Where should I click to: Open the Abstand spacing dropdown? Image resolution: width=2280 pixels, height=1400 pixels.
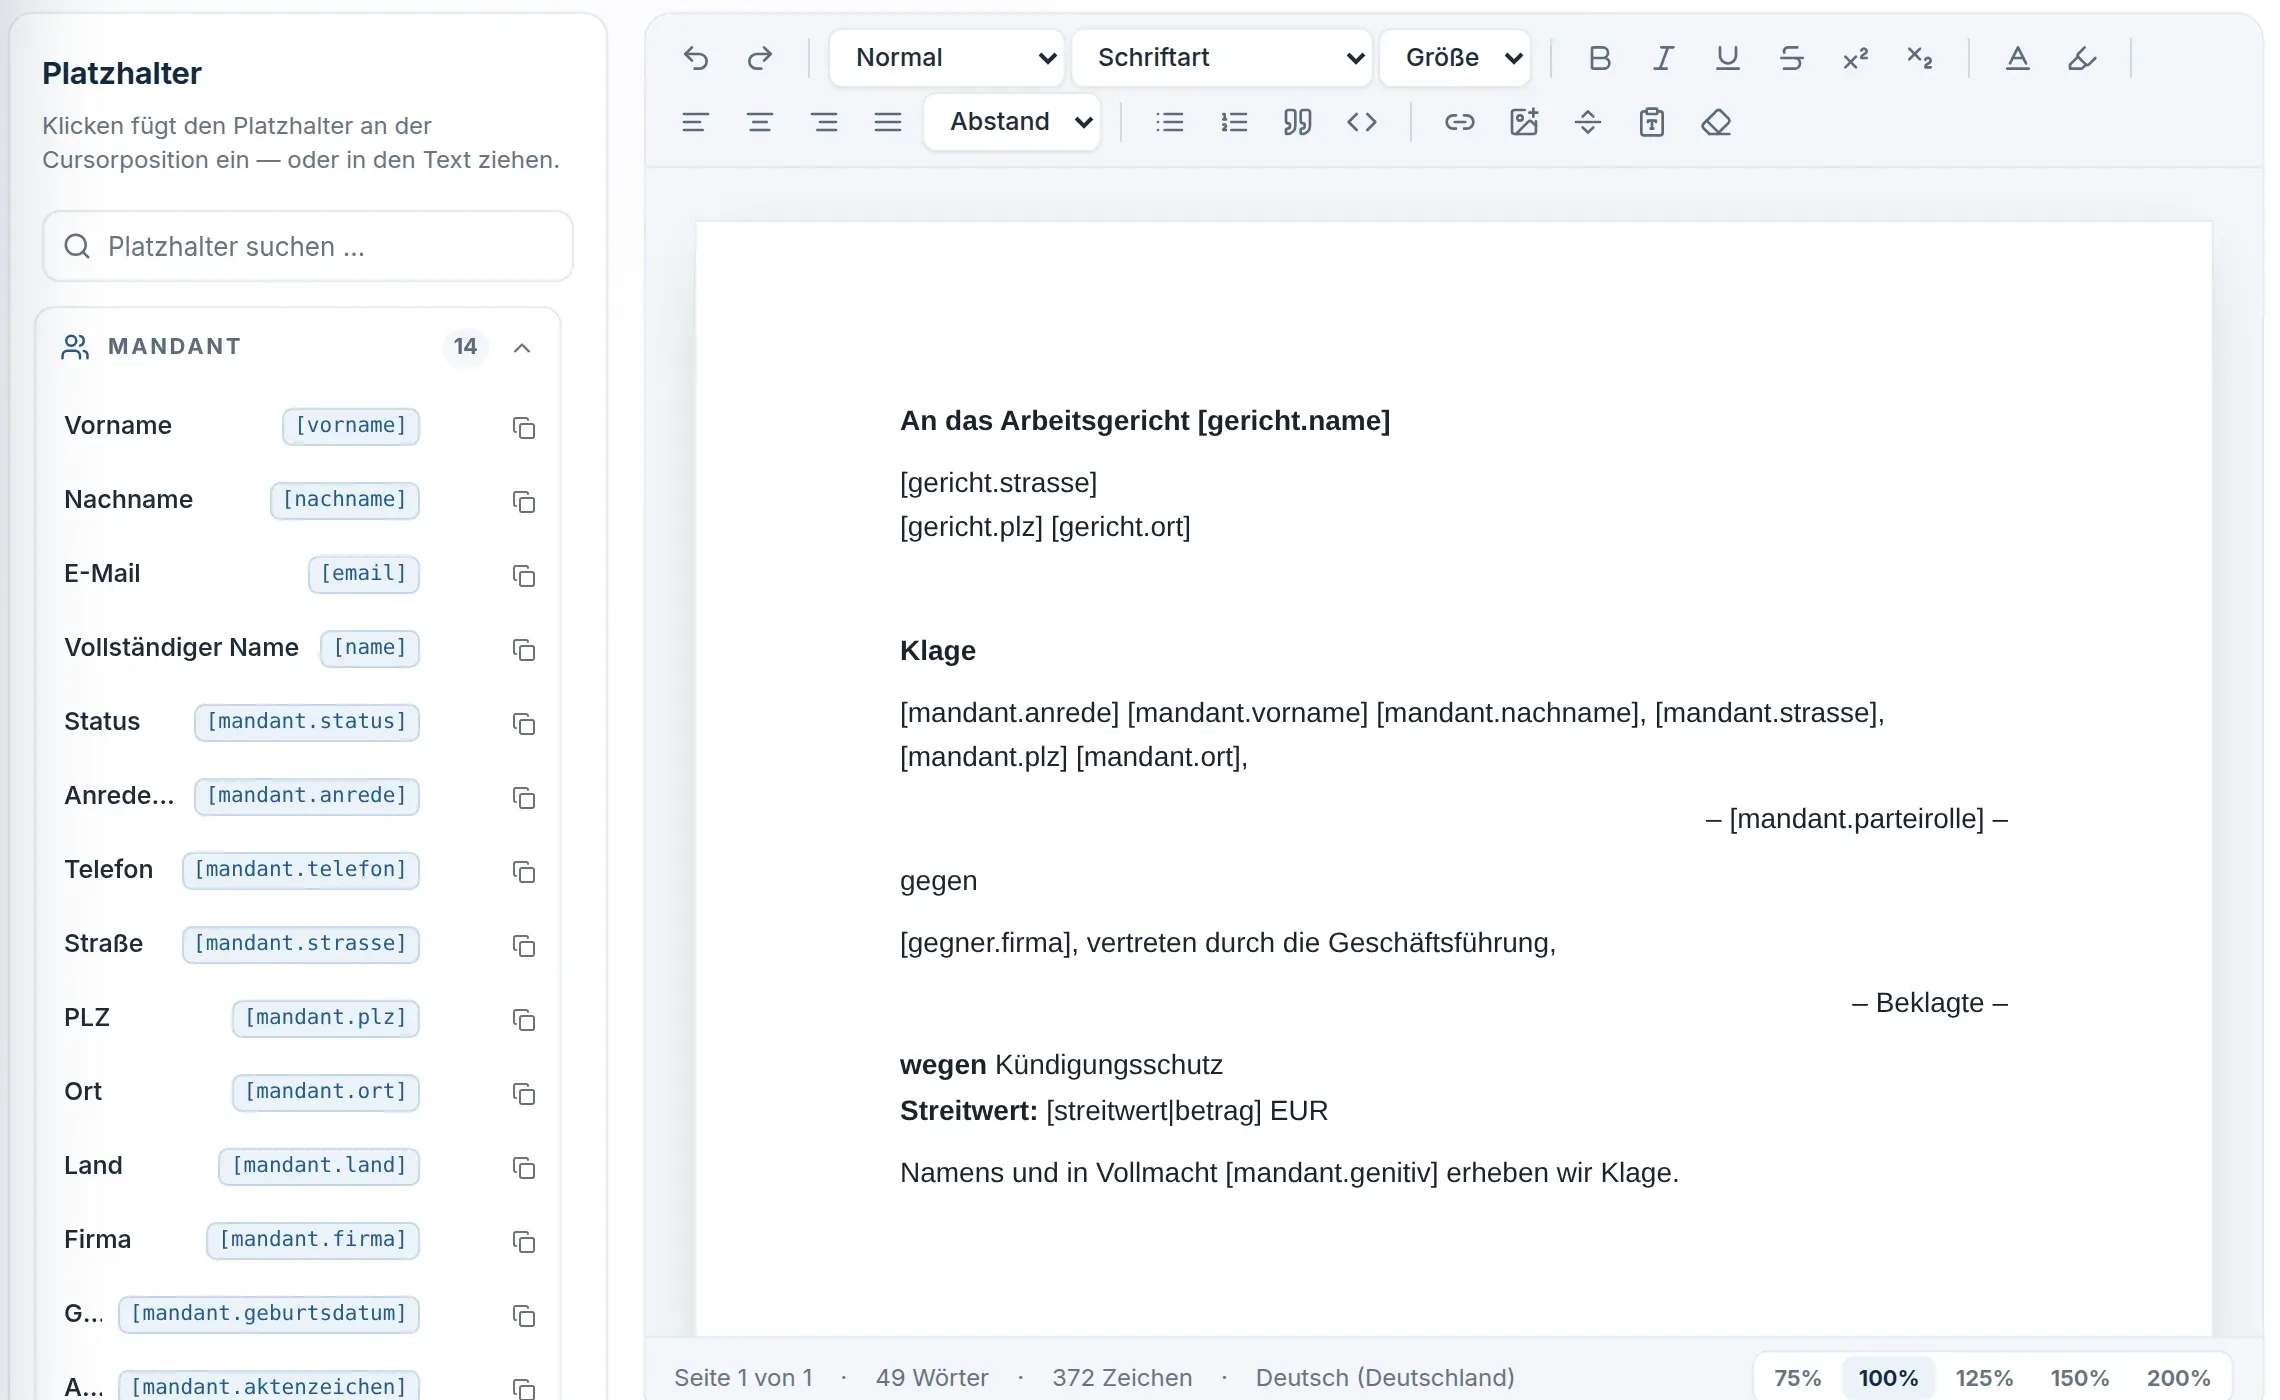coord(1012,122)
